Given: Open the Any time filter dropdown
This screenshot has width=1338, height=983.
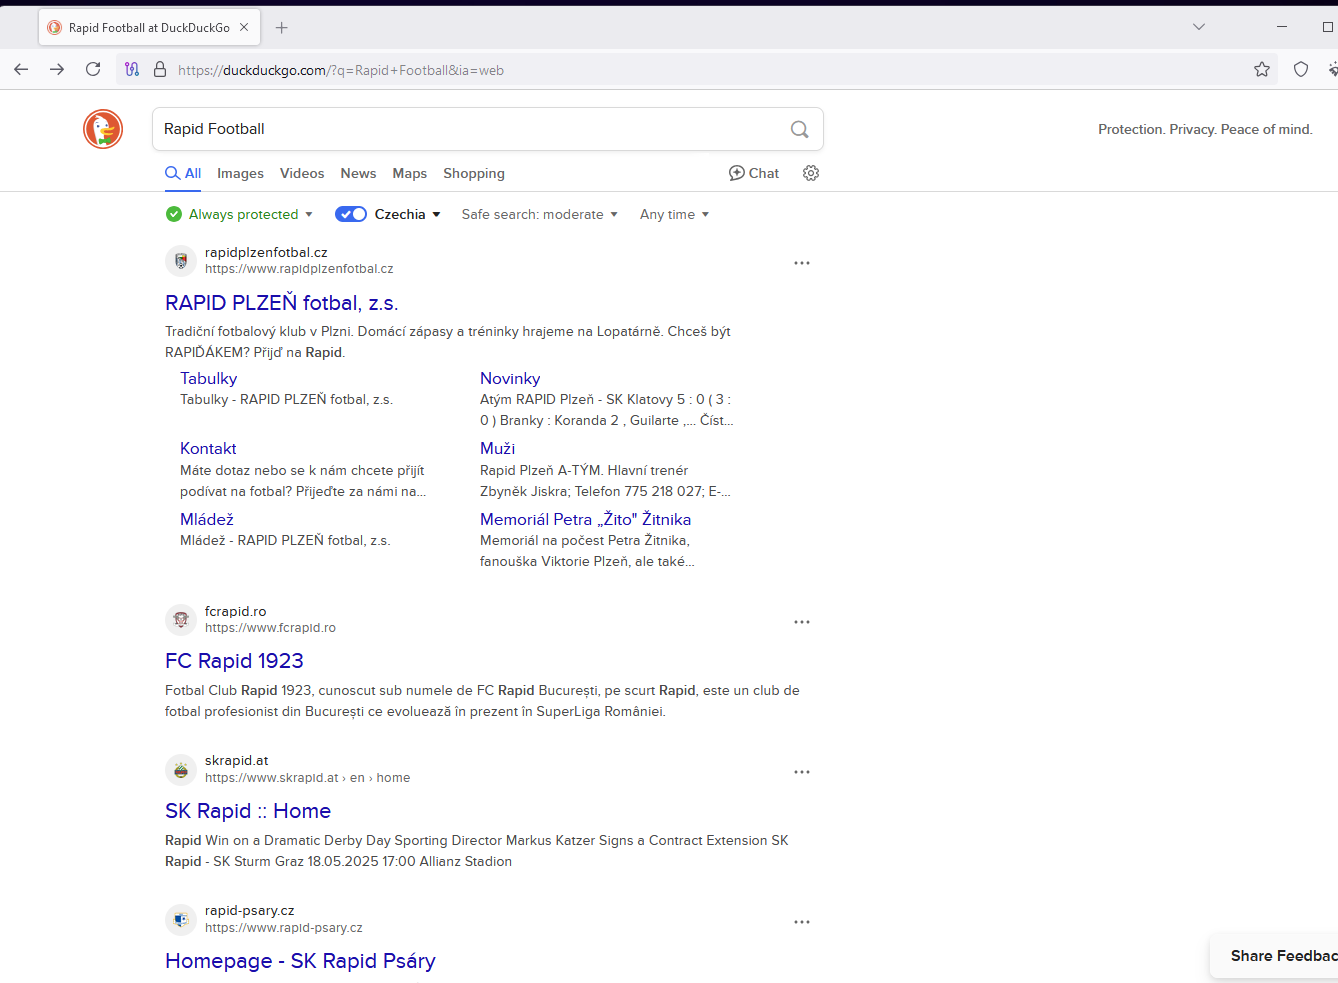Looking at the screenshot, I should coord(675,214).
